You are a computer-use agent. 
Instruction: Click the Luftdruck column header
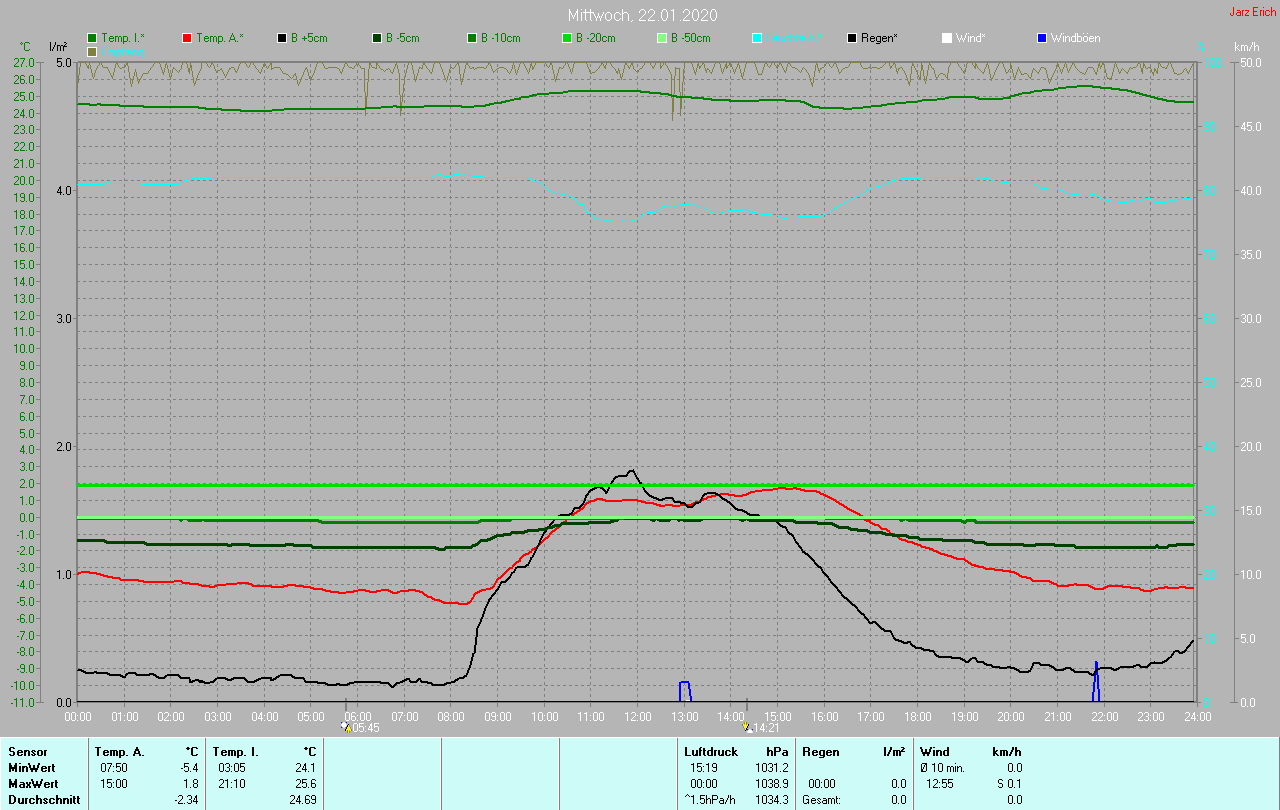coord(710,751)
